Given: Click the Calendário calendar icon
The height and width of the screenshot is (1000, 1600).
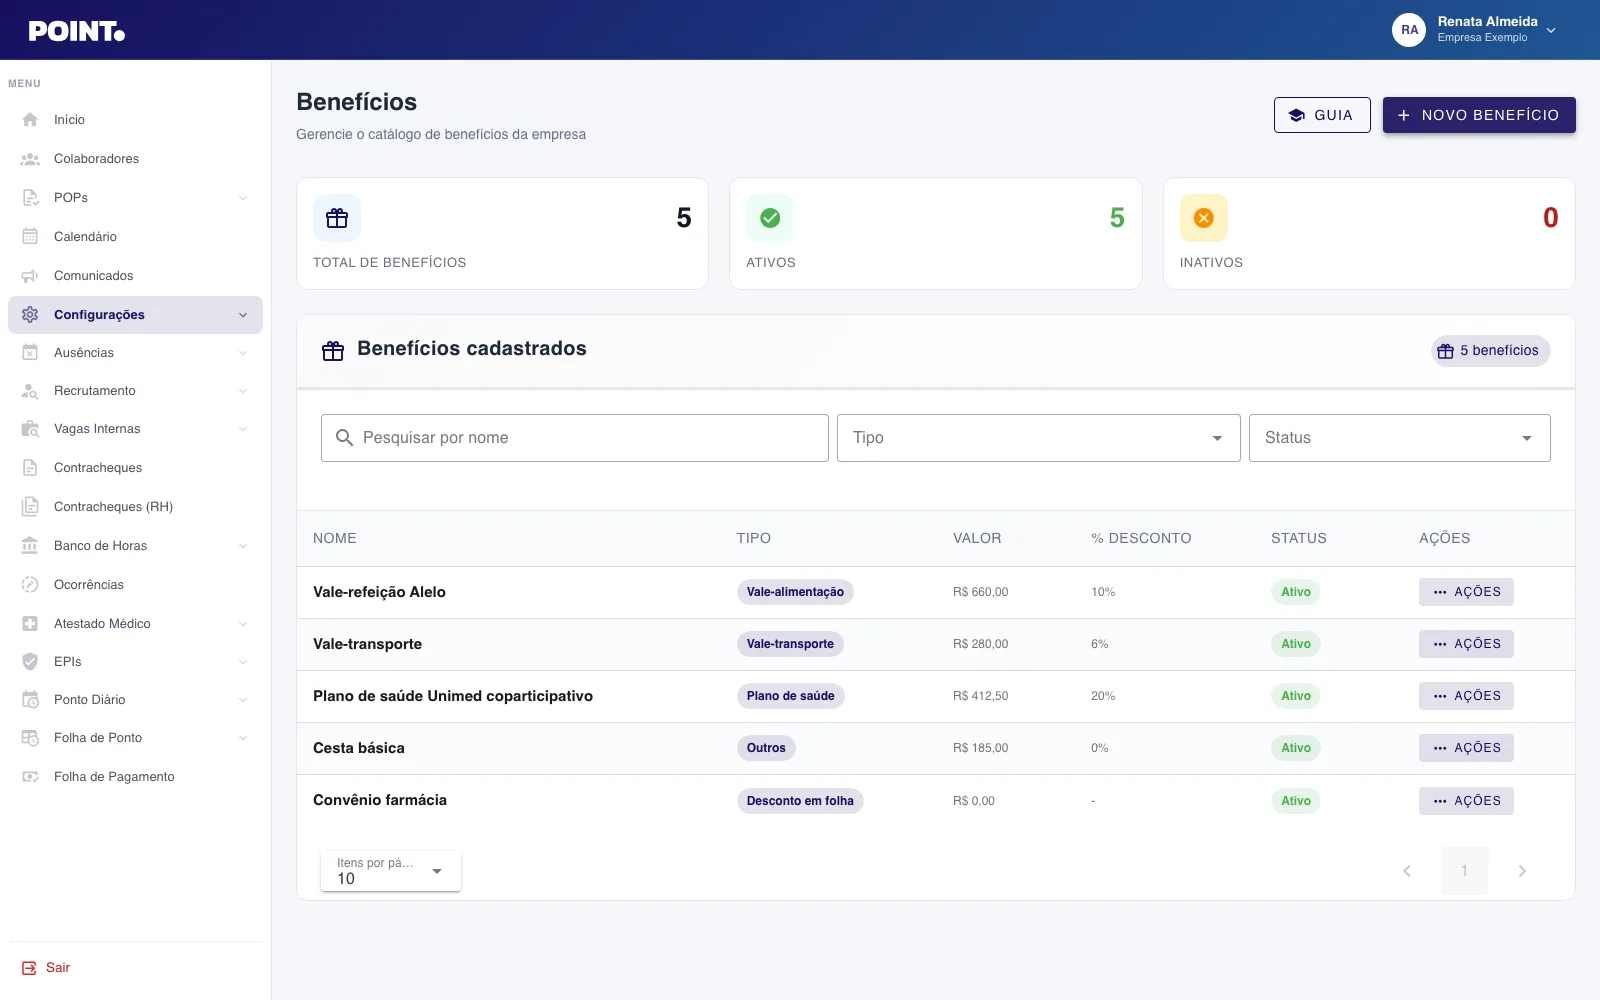Looking at the screenshot, I should (x=30, y=237).
